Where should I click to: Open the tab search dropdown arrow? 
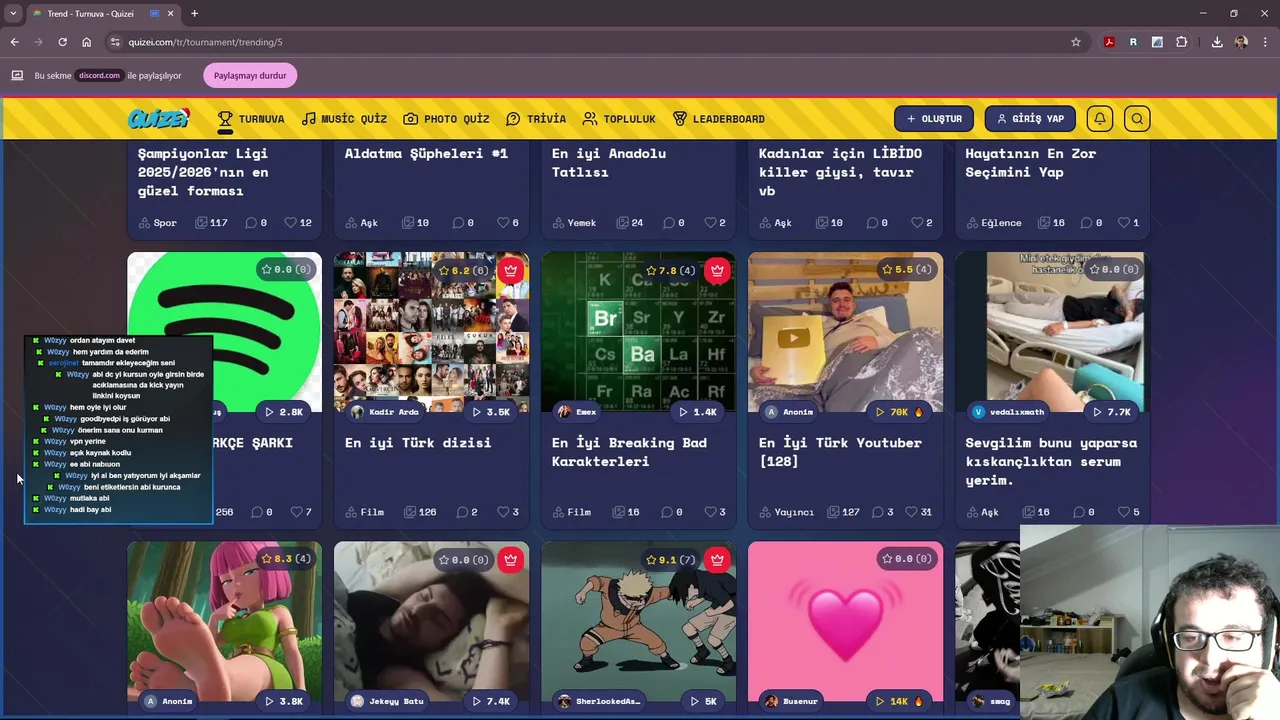[13, 14]
